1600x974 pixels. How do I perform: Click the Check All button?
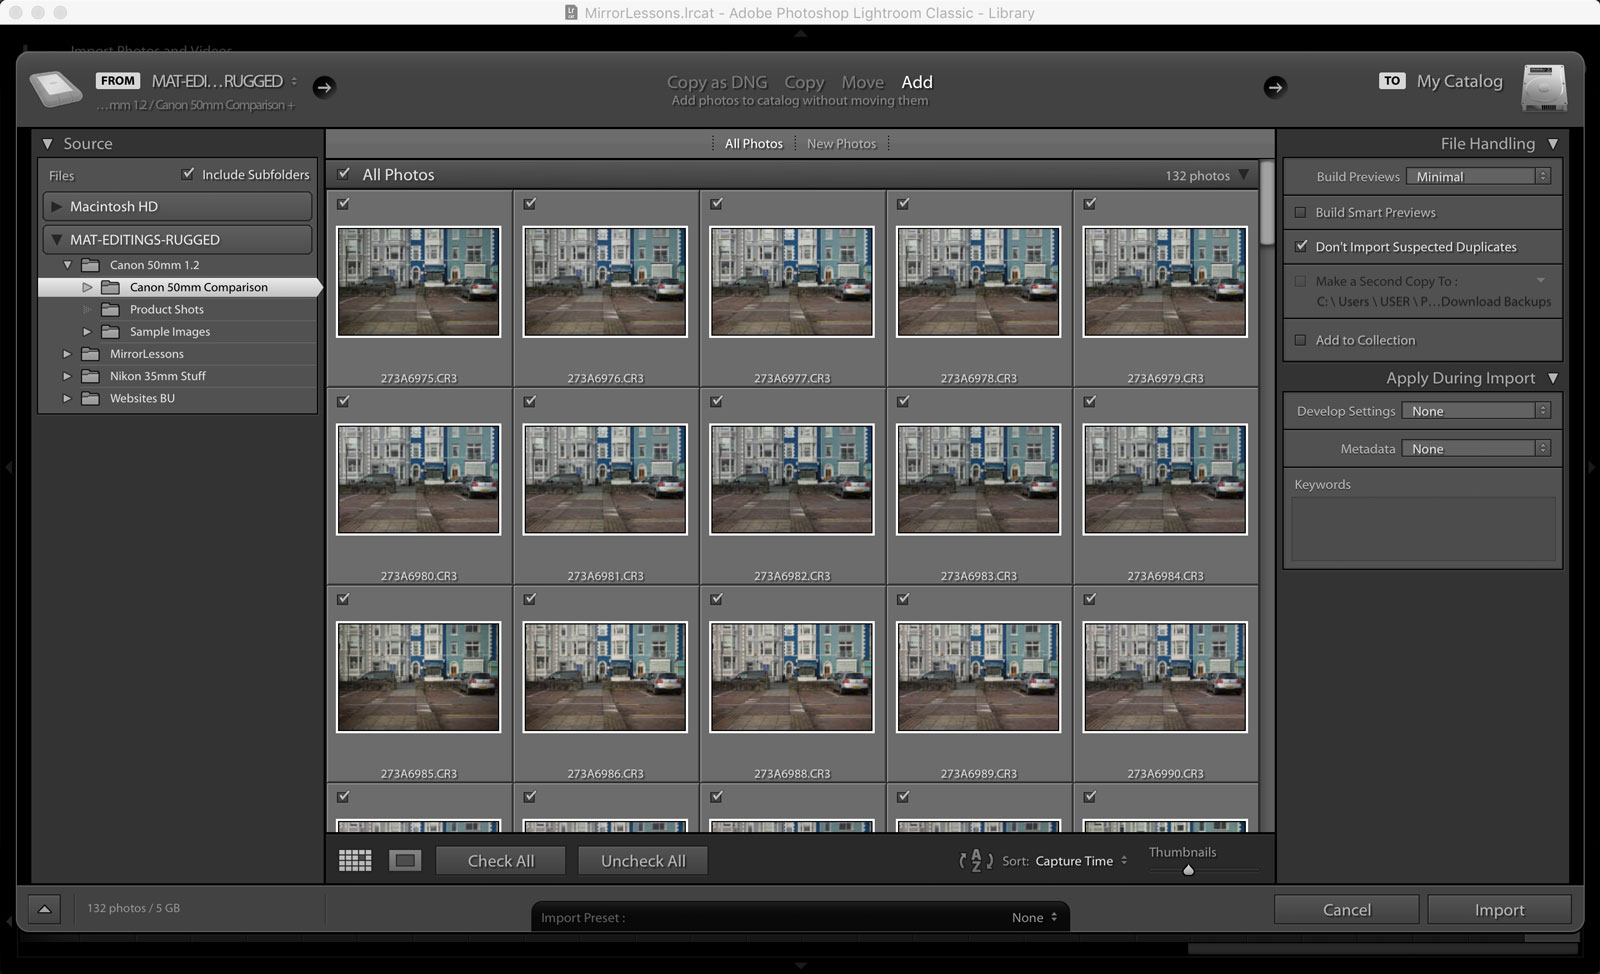pos(501,861)
